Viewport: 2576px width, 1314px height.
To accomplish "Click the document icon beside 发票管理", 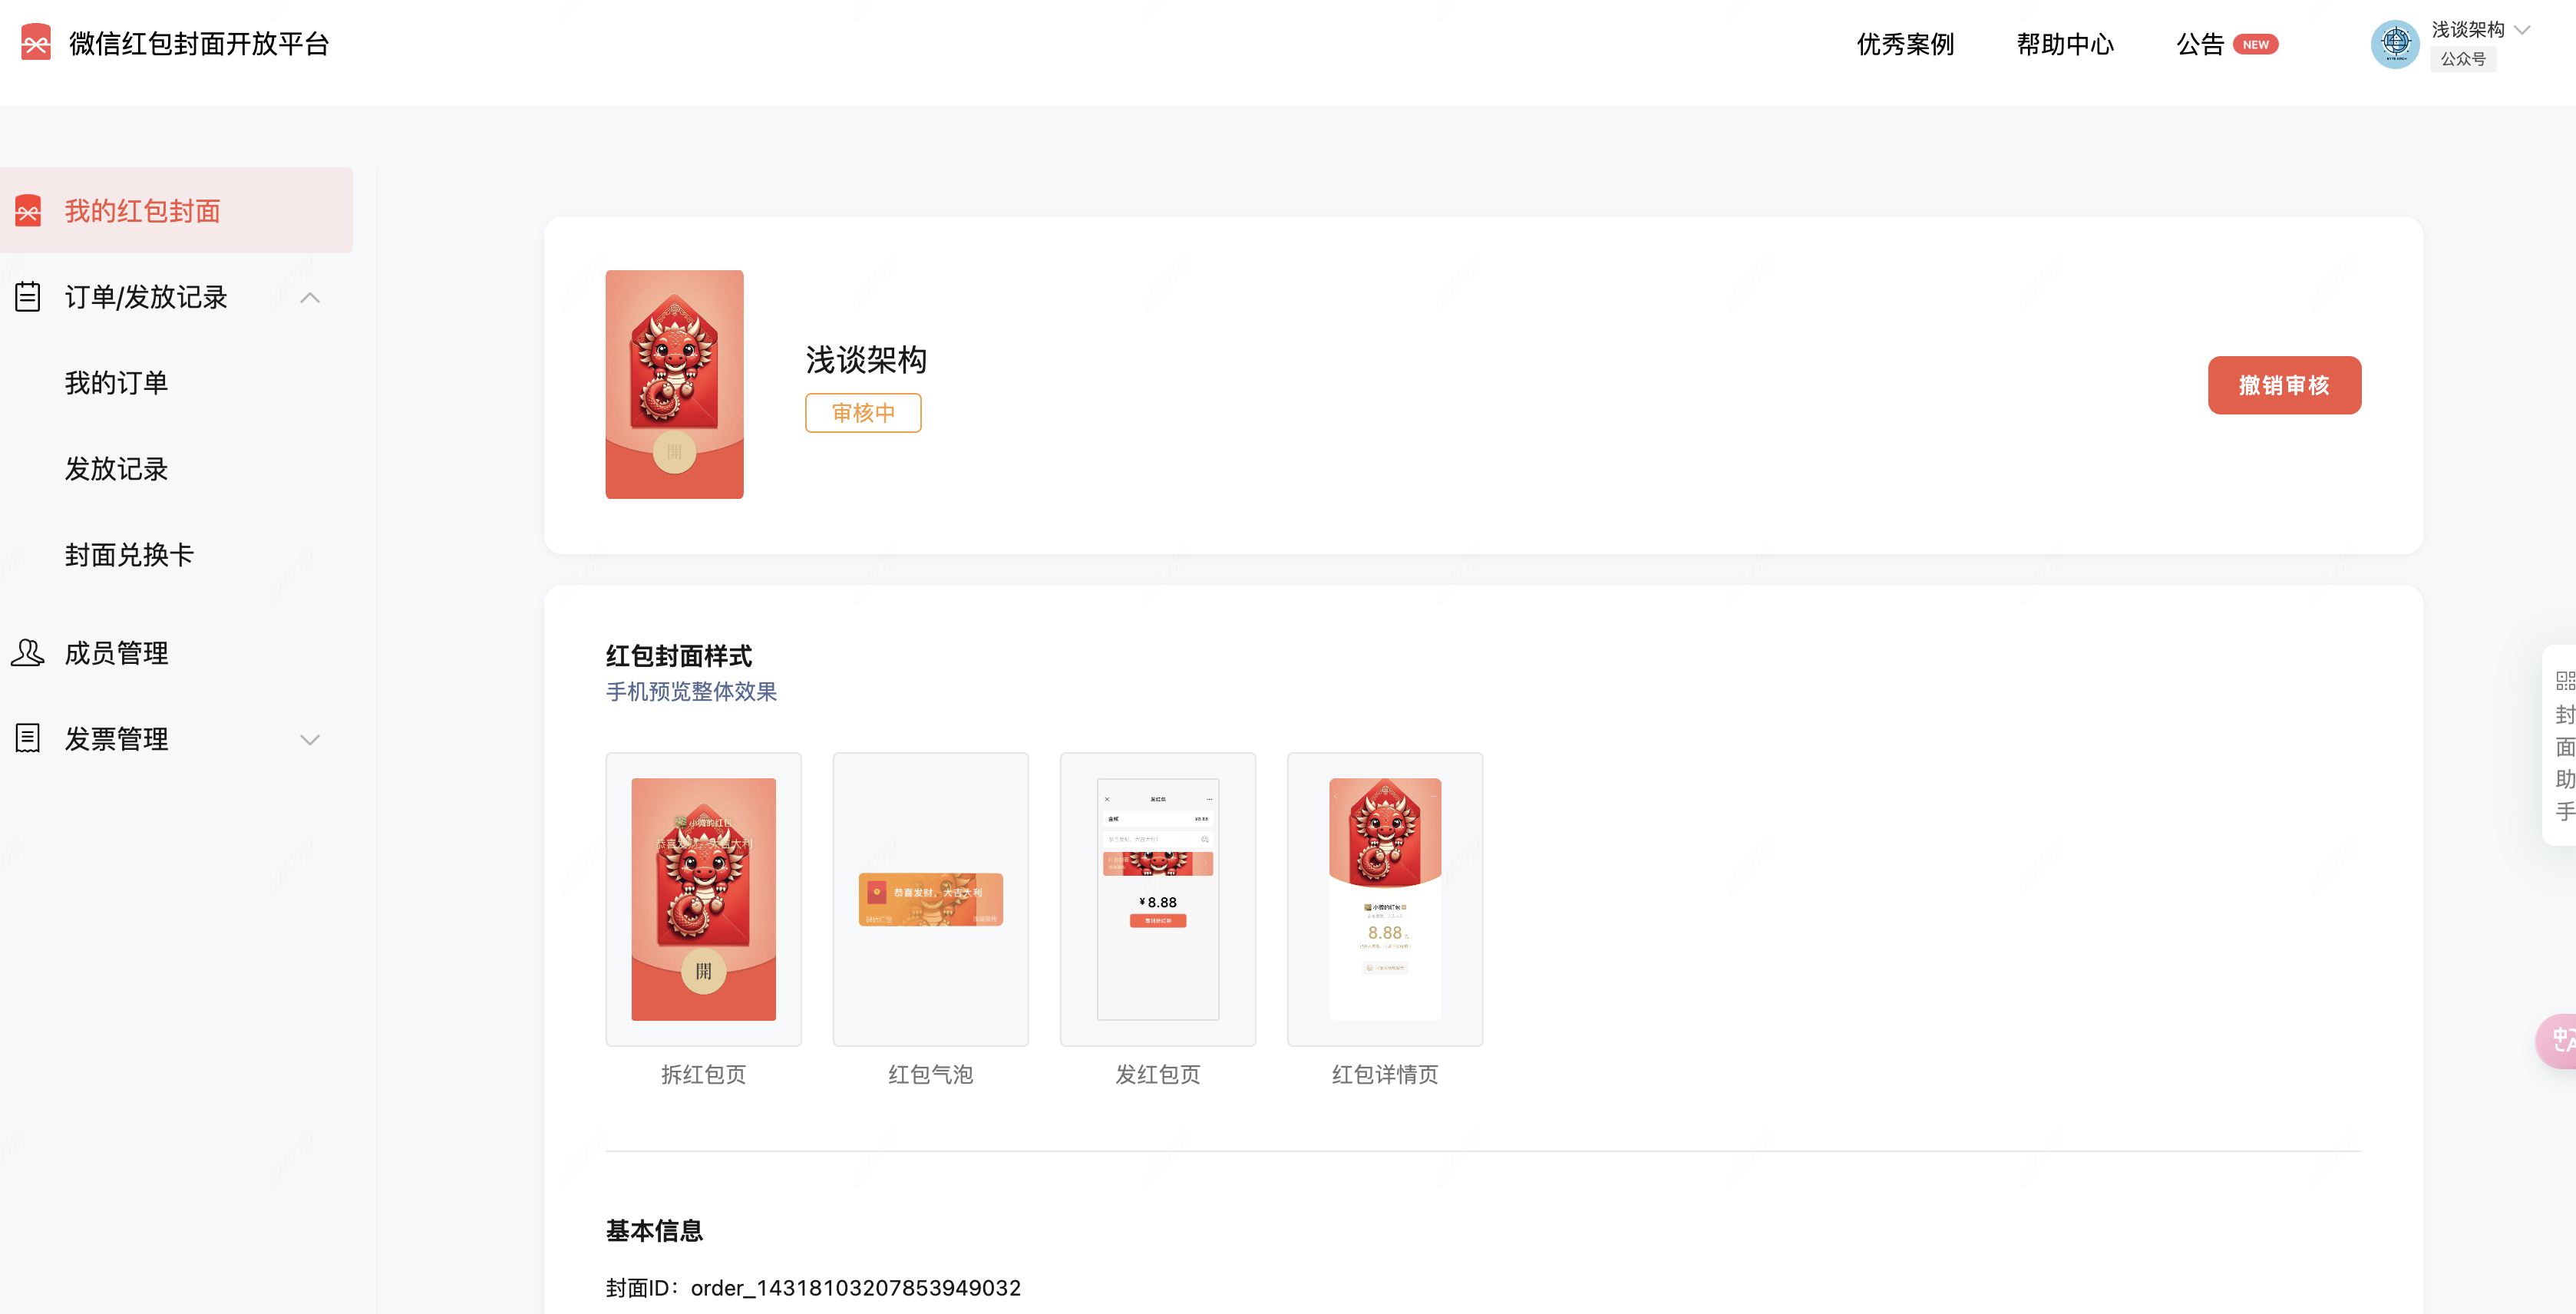I will click(x=28, y=738).
